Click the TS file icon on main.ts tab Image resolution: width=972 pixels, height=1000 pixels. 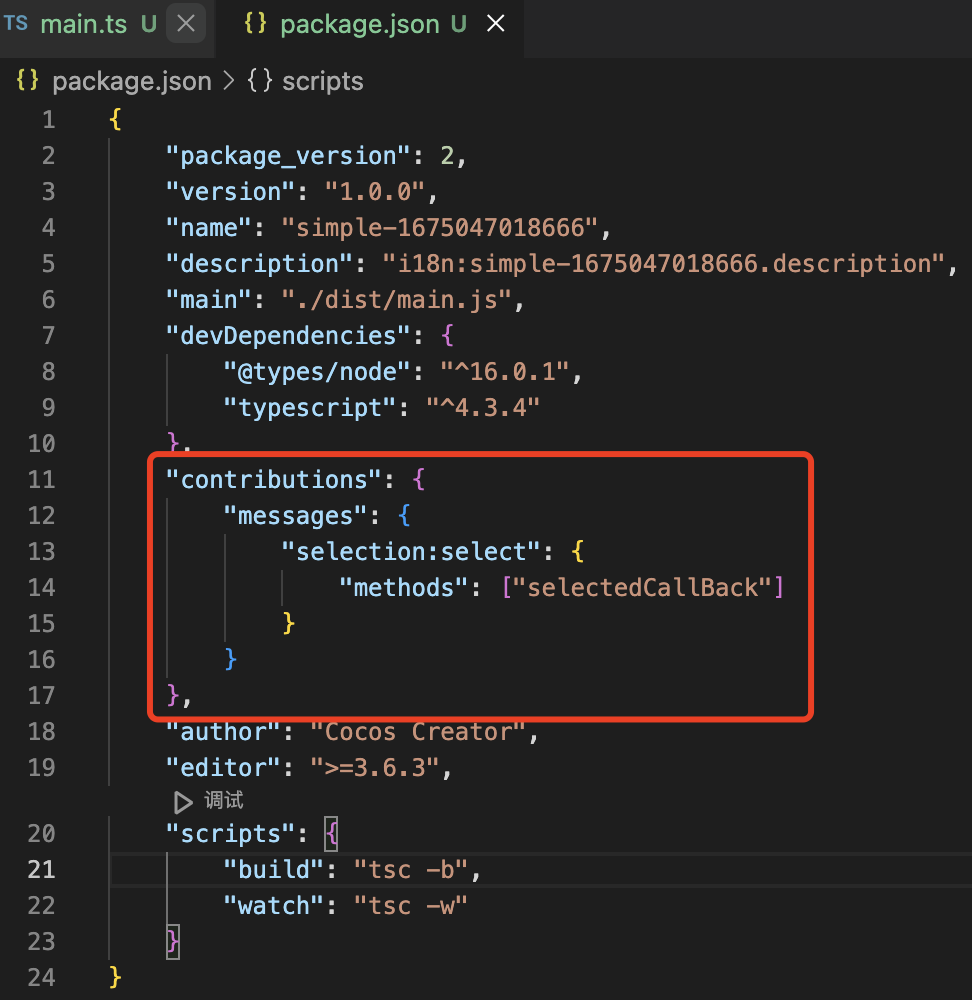[x=16, y=24]
